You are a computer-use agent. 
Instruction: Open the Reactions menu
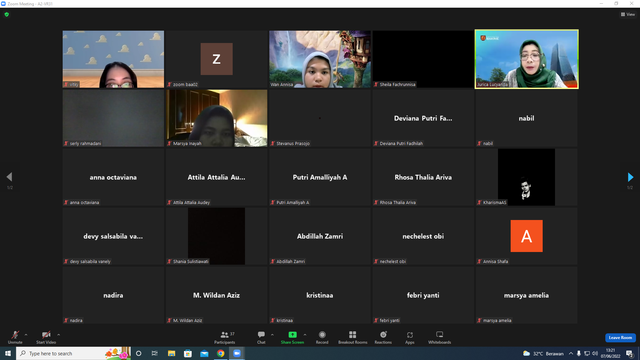click(x=383, y=337)
